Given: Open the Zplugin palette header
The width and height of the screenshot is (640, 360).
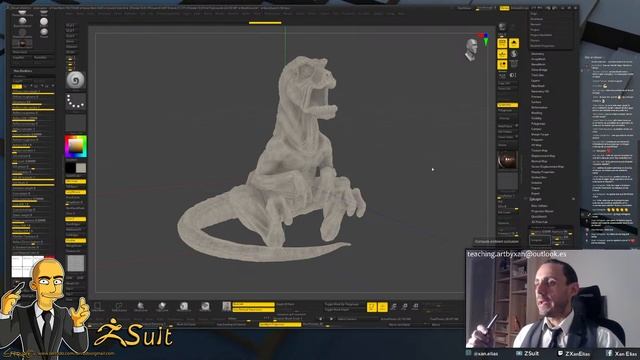Looking at the screenshot, I should tap(536, 199).
